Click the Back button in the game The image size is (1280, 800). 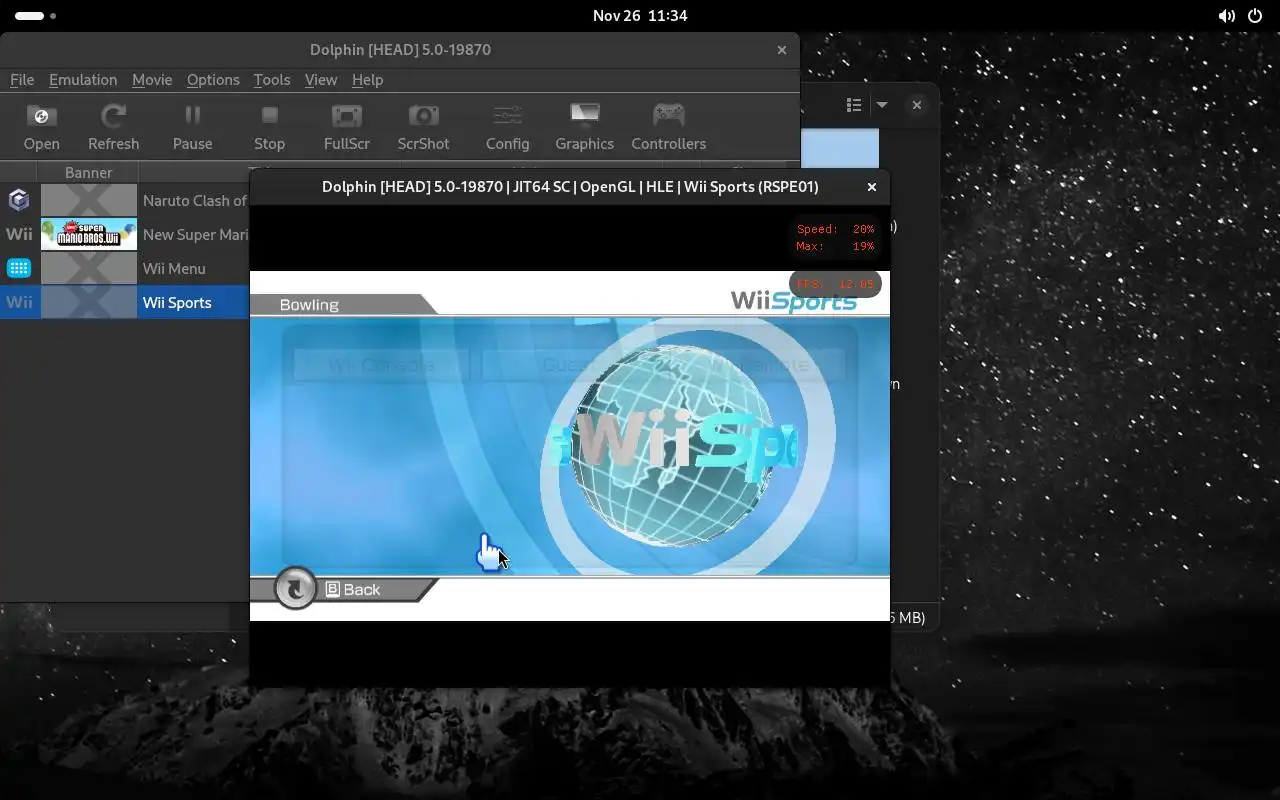(x=353, y=589)
